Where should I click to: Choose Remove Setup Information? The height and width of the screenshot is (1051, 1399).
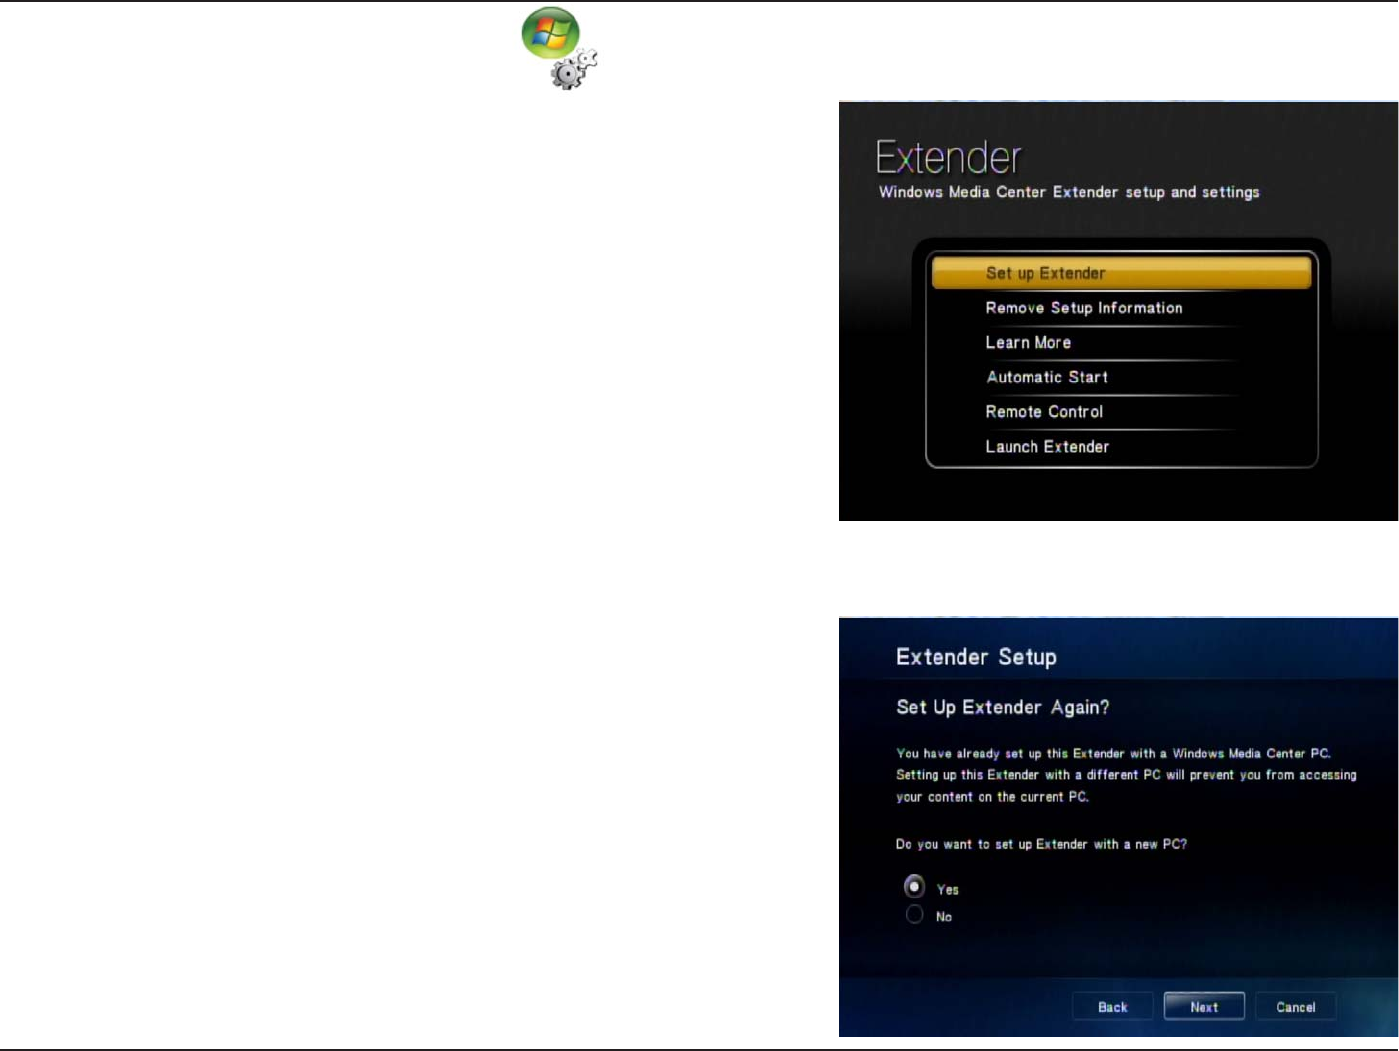1084,308
